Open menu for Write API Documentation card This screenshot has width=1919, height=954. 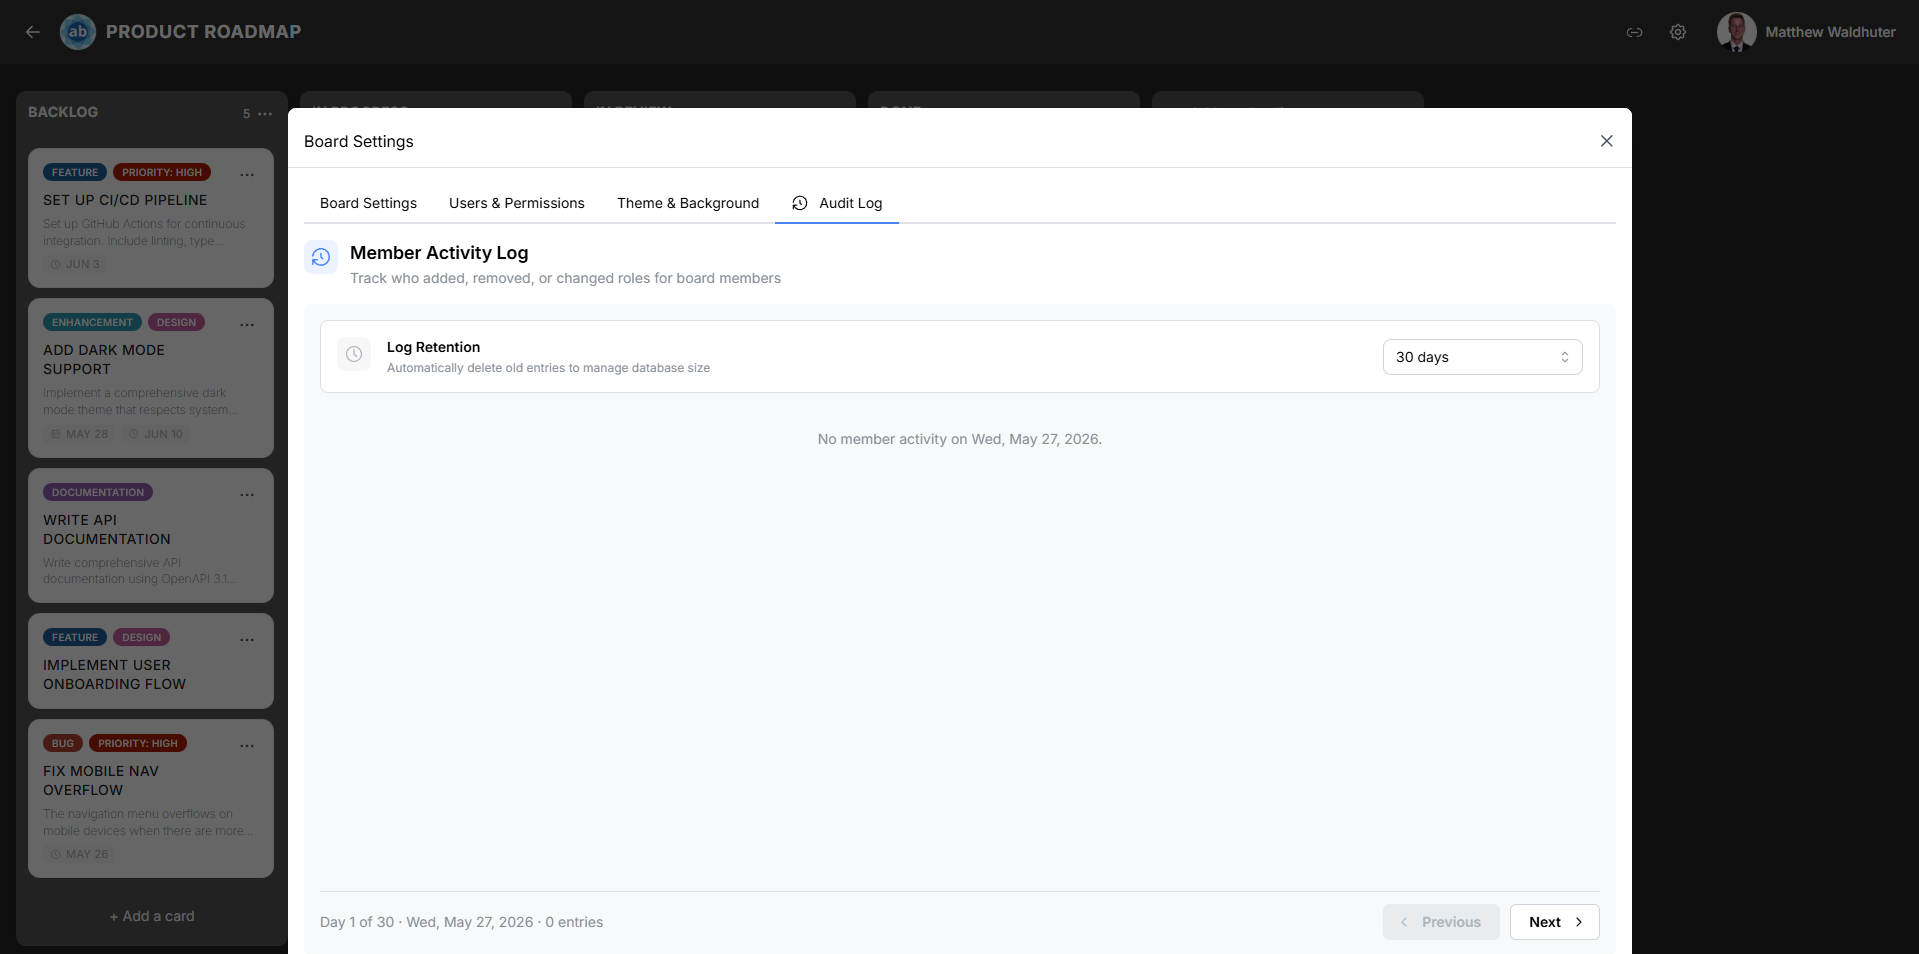pos(247,495)
